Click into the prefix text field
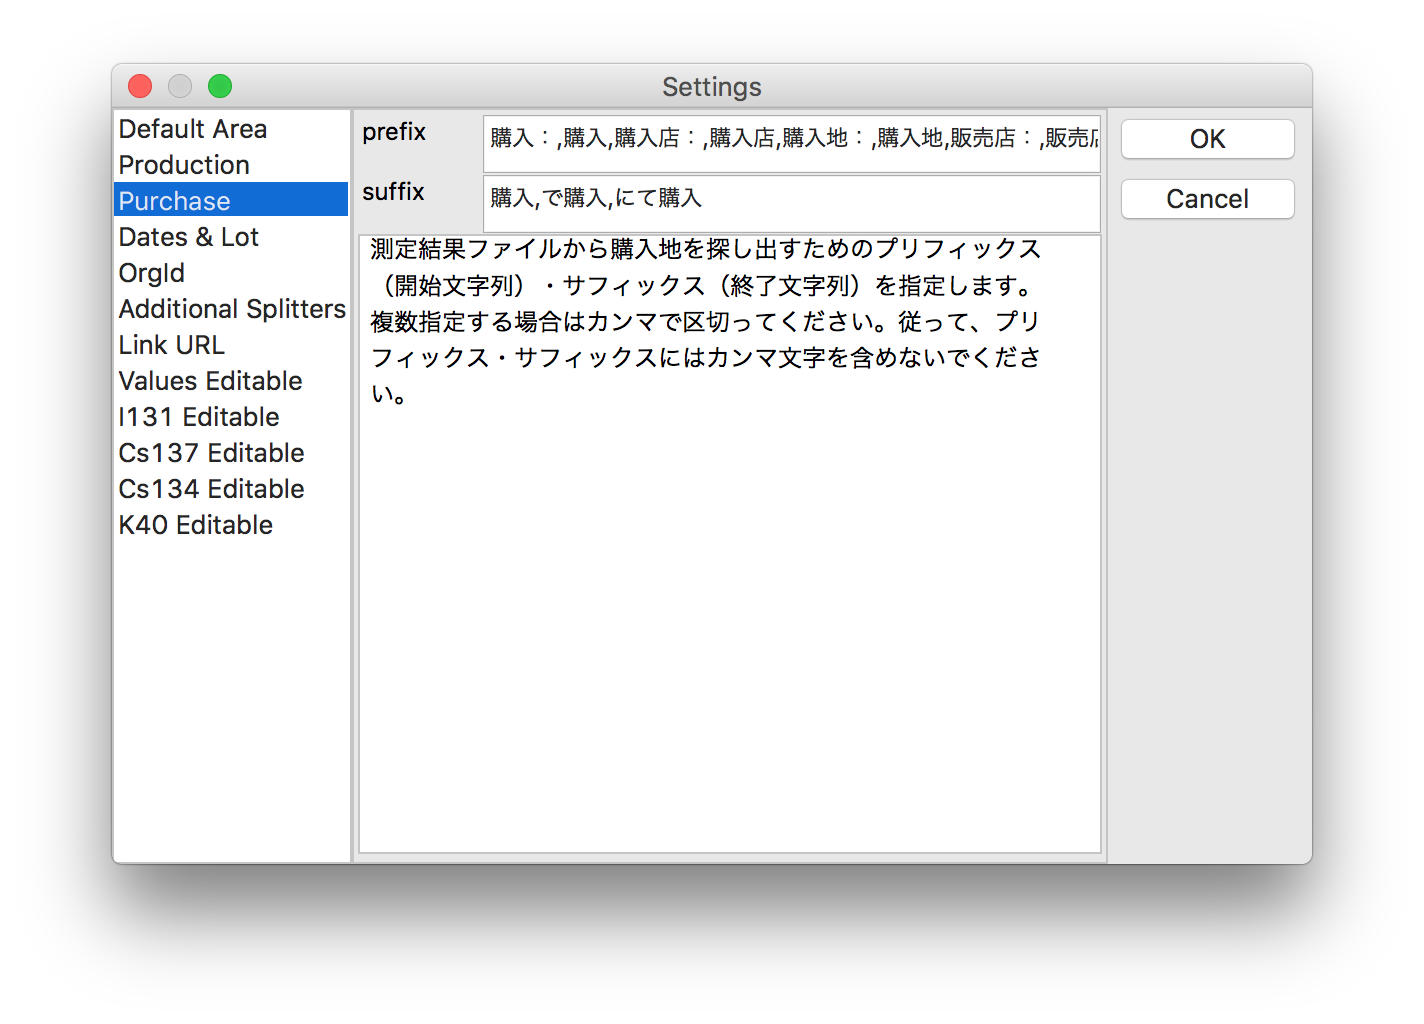 click(792, 144)
